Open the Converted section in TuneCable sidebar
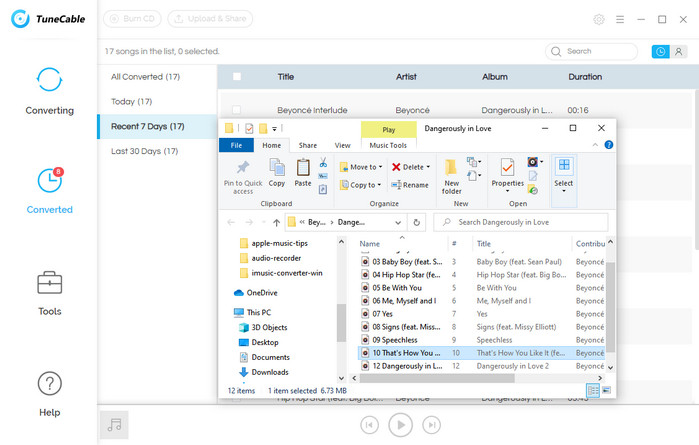This screenshot has width=699, height=445. 49,191
